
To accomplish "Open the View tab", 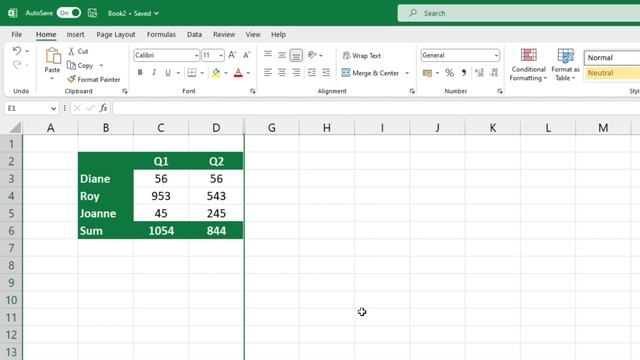I will pyautogui.click(x=253, y=34).
